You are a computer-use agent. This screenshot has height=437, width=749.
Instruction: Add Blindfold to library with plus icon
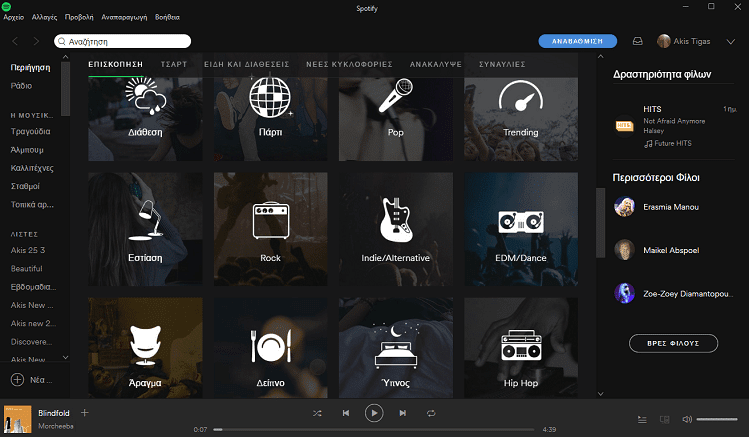tap(85, 413)
